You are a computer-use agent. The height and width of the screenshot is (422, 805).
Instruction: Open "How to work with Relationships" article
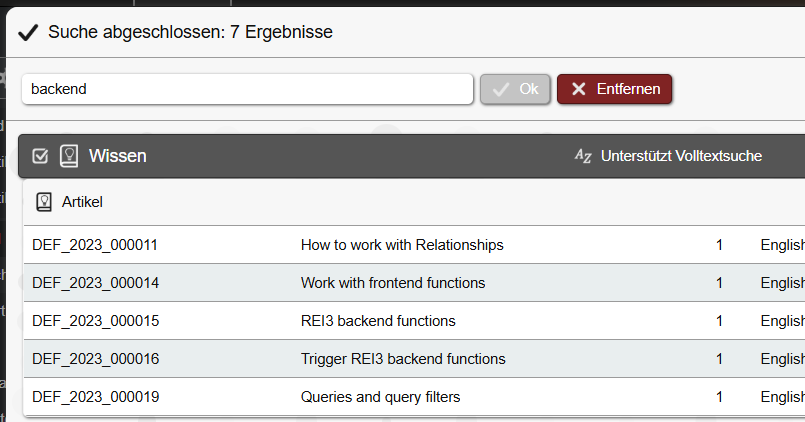[401, 245]
